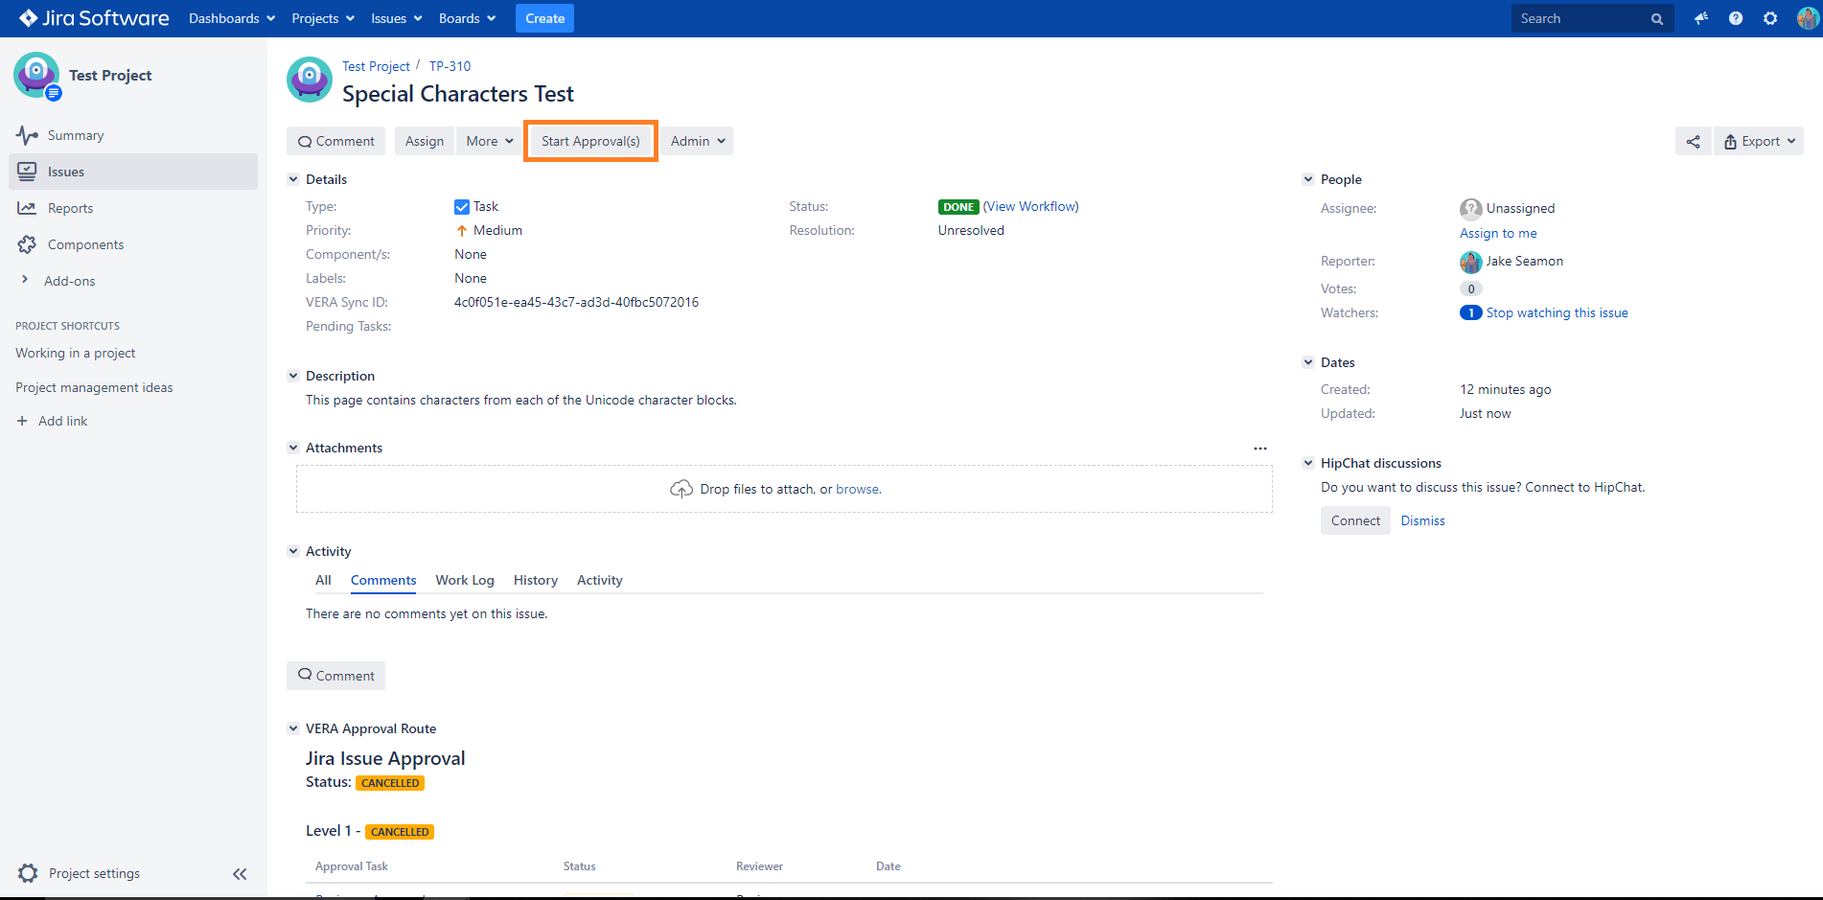Open the Admin dropdown

697,141
